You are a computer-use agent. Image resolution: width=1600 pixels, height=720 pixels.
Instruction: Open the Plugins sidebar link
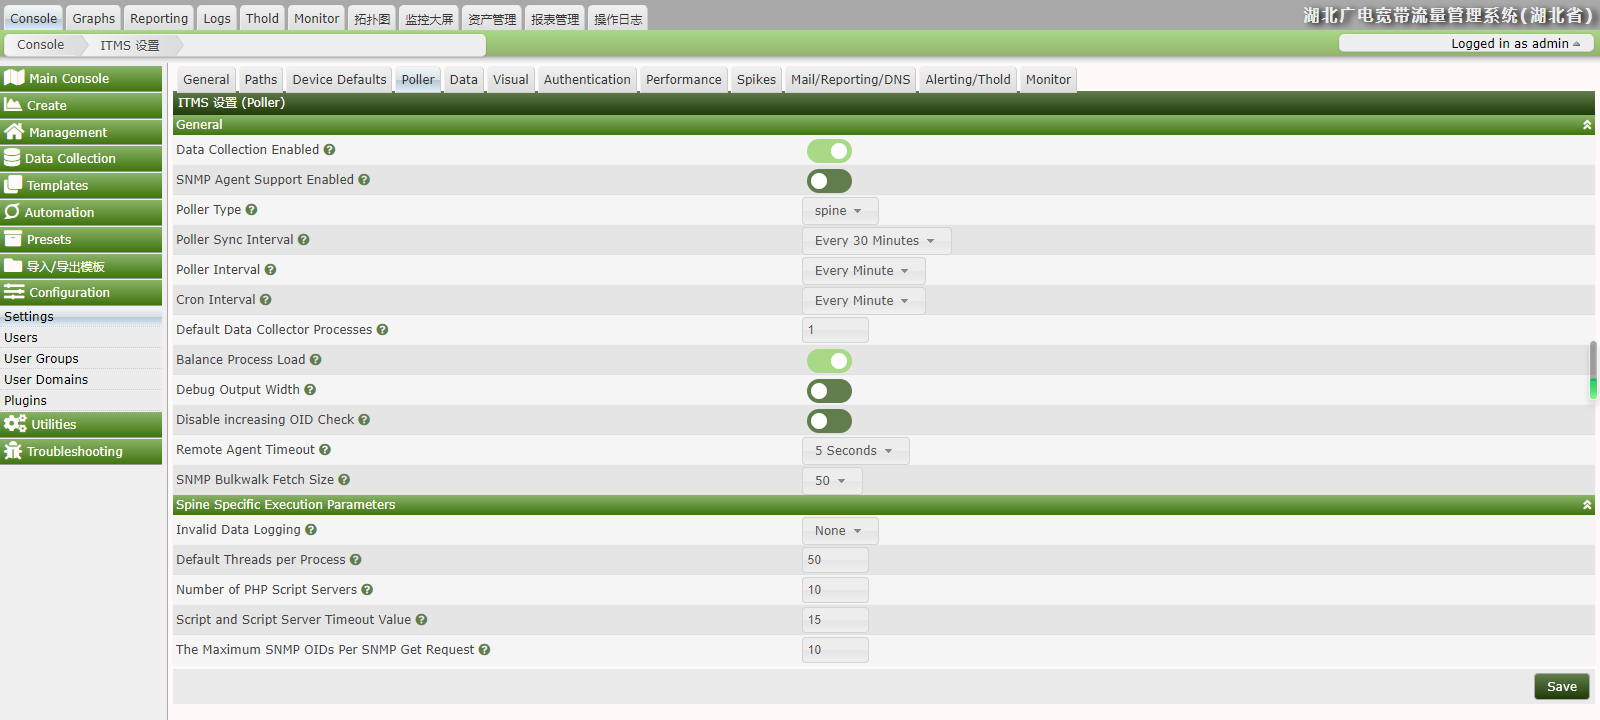coord(25,401)
